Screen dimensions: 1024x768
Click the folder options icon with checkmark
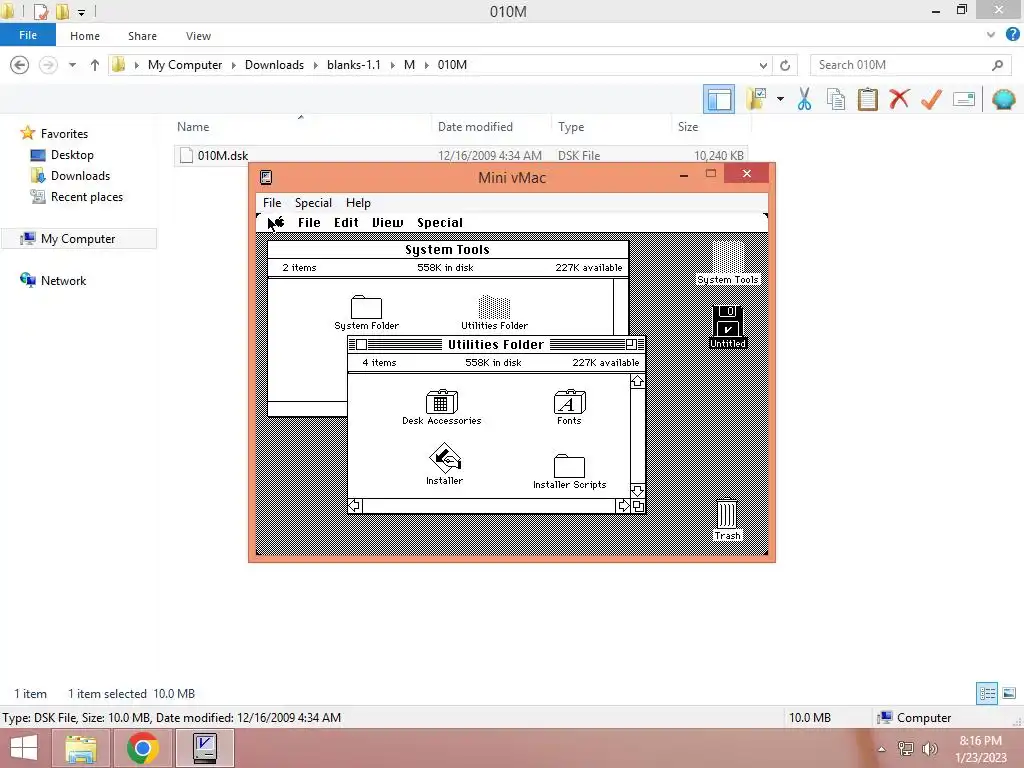tap(756, 99)
